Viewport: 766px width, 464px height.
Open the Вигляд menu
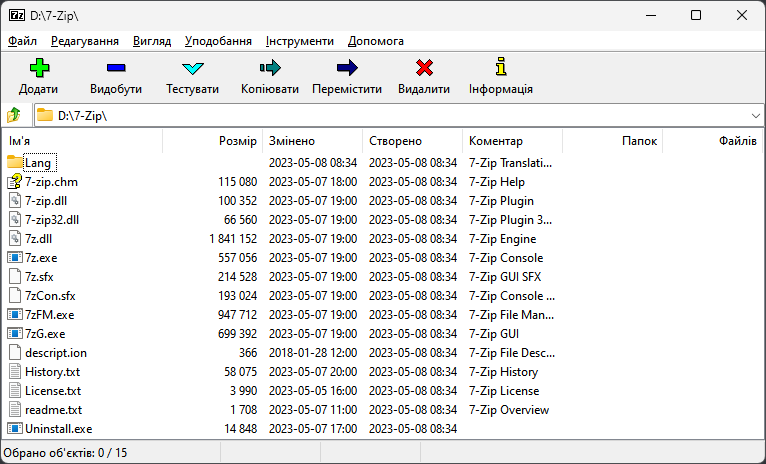(x=152, y=41)
